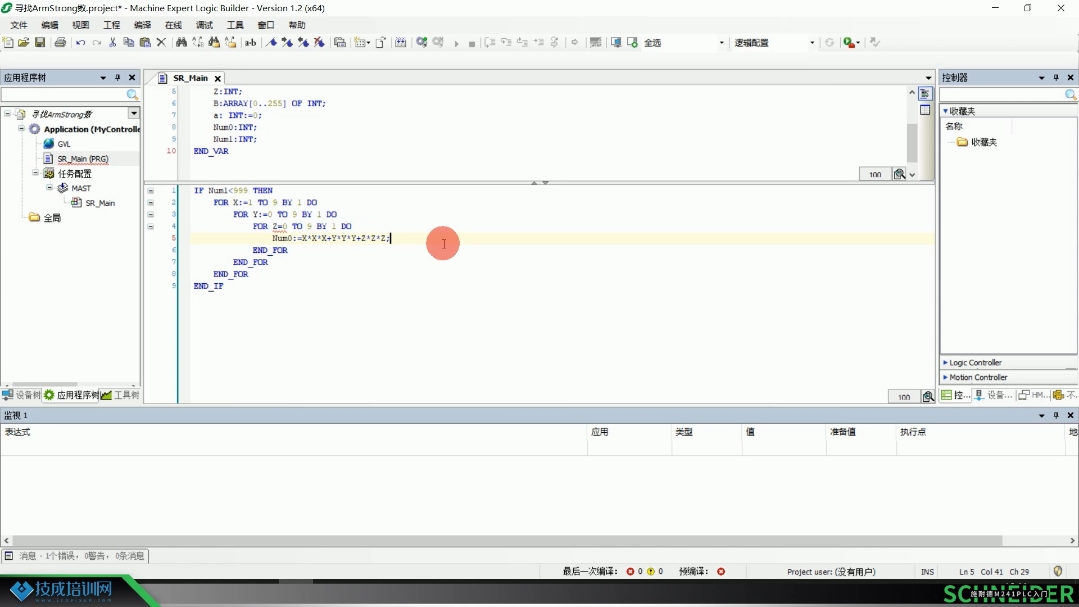Collapse the MAST task node

tap(50, 188)
